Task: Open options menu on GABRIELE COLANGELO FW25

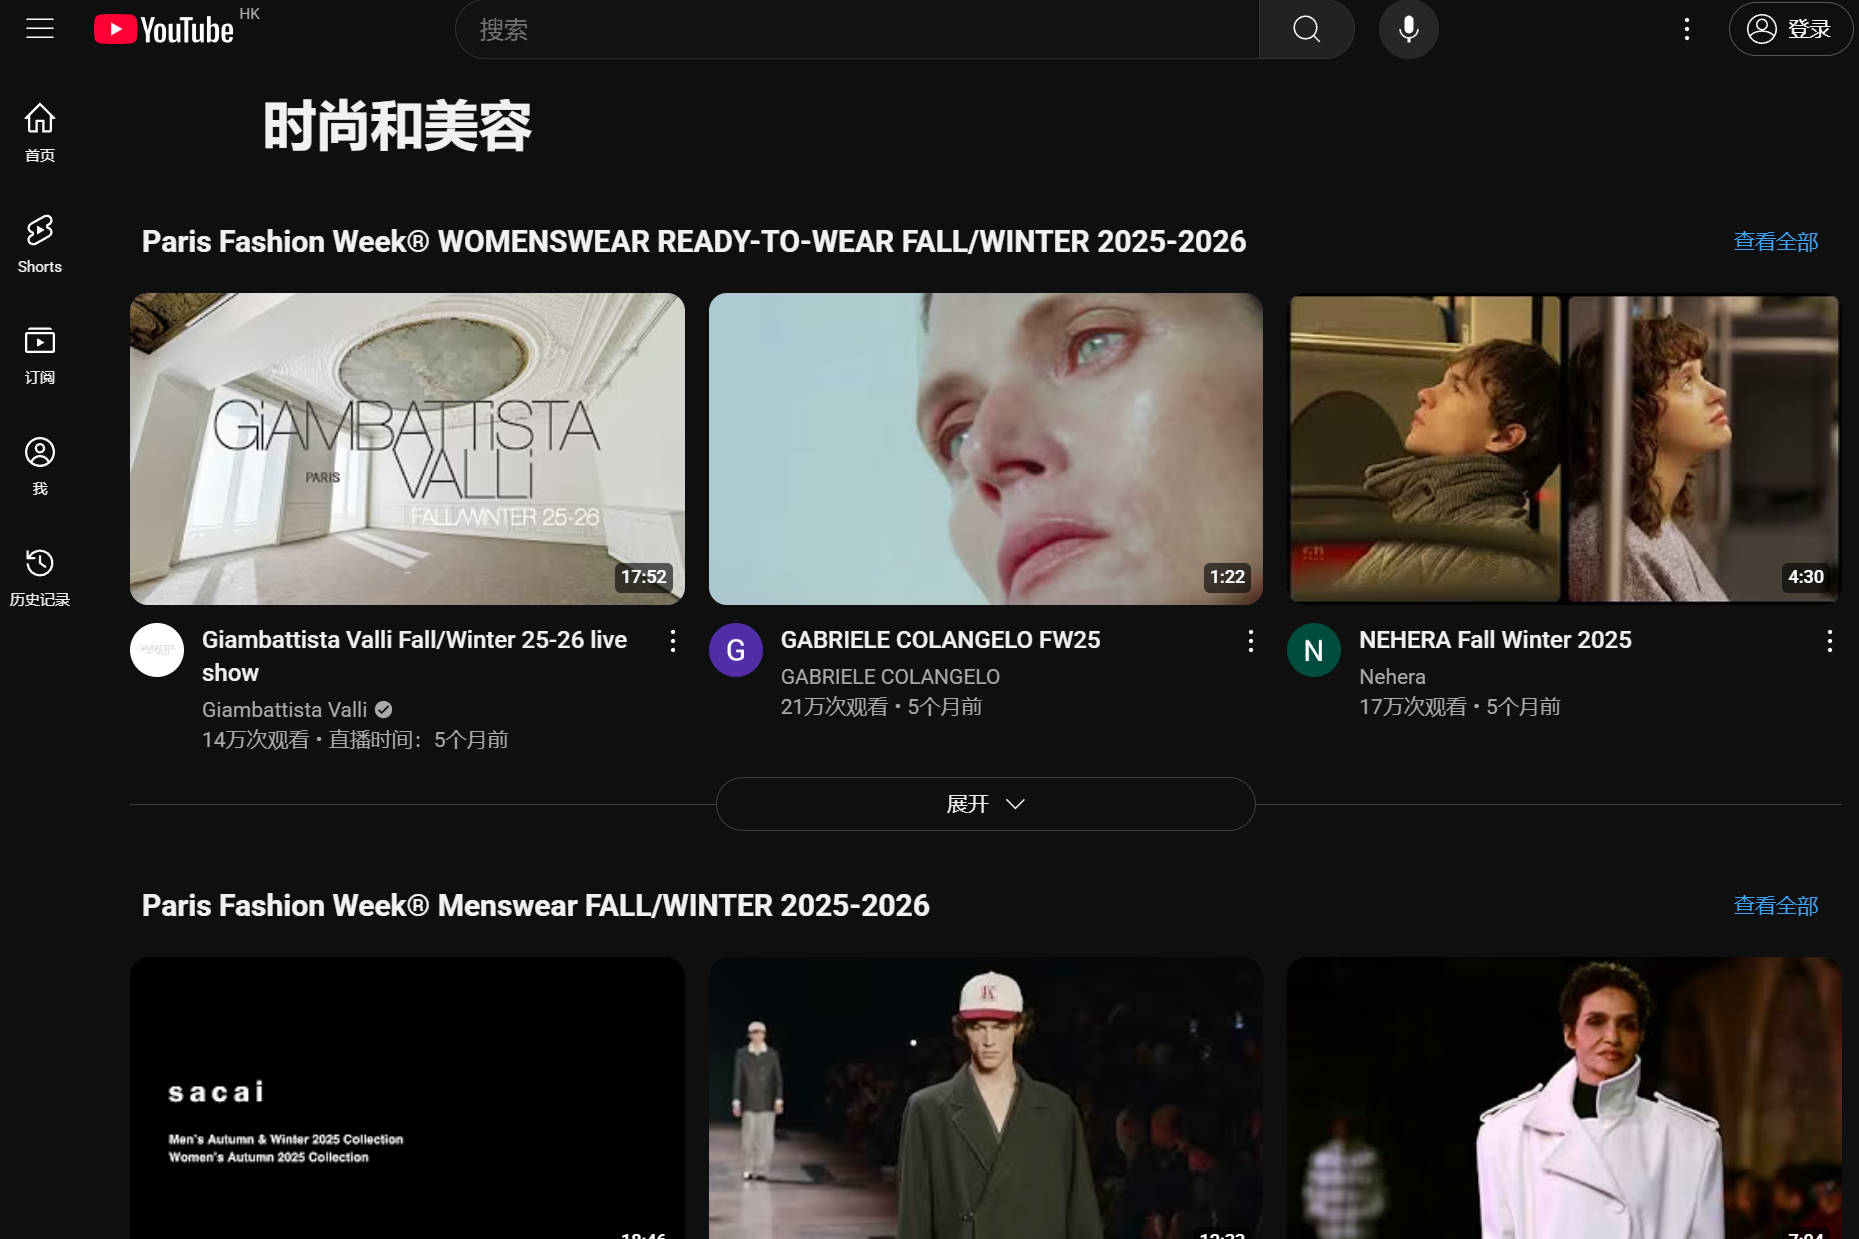Action: 1250,641
